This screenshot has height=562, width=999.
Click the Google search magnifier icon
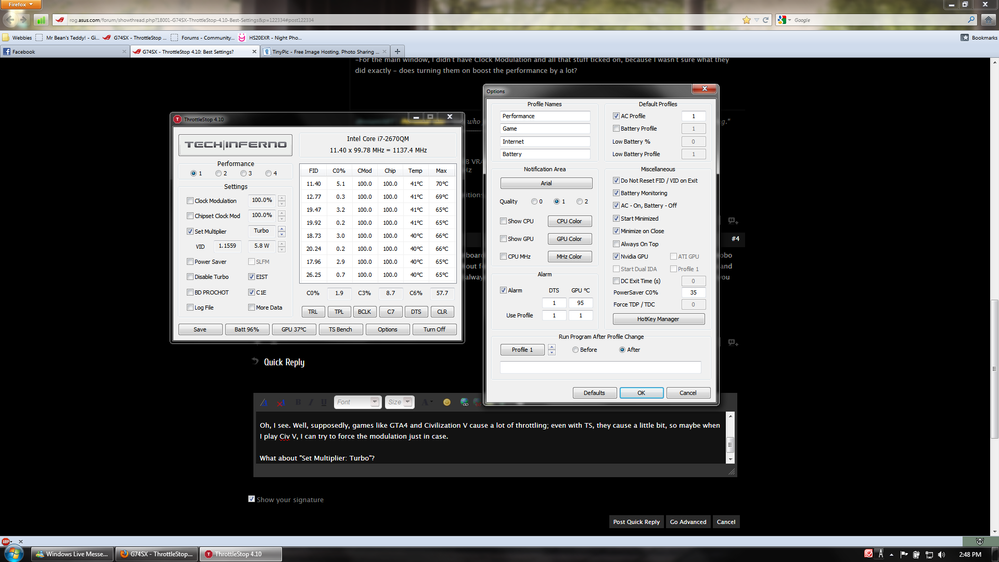coord(971,20)
